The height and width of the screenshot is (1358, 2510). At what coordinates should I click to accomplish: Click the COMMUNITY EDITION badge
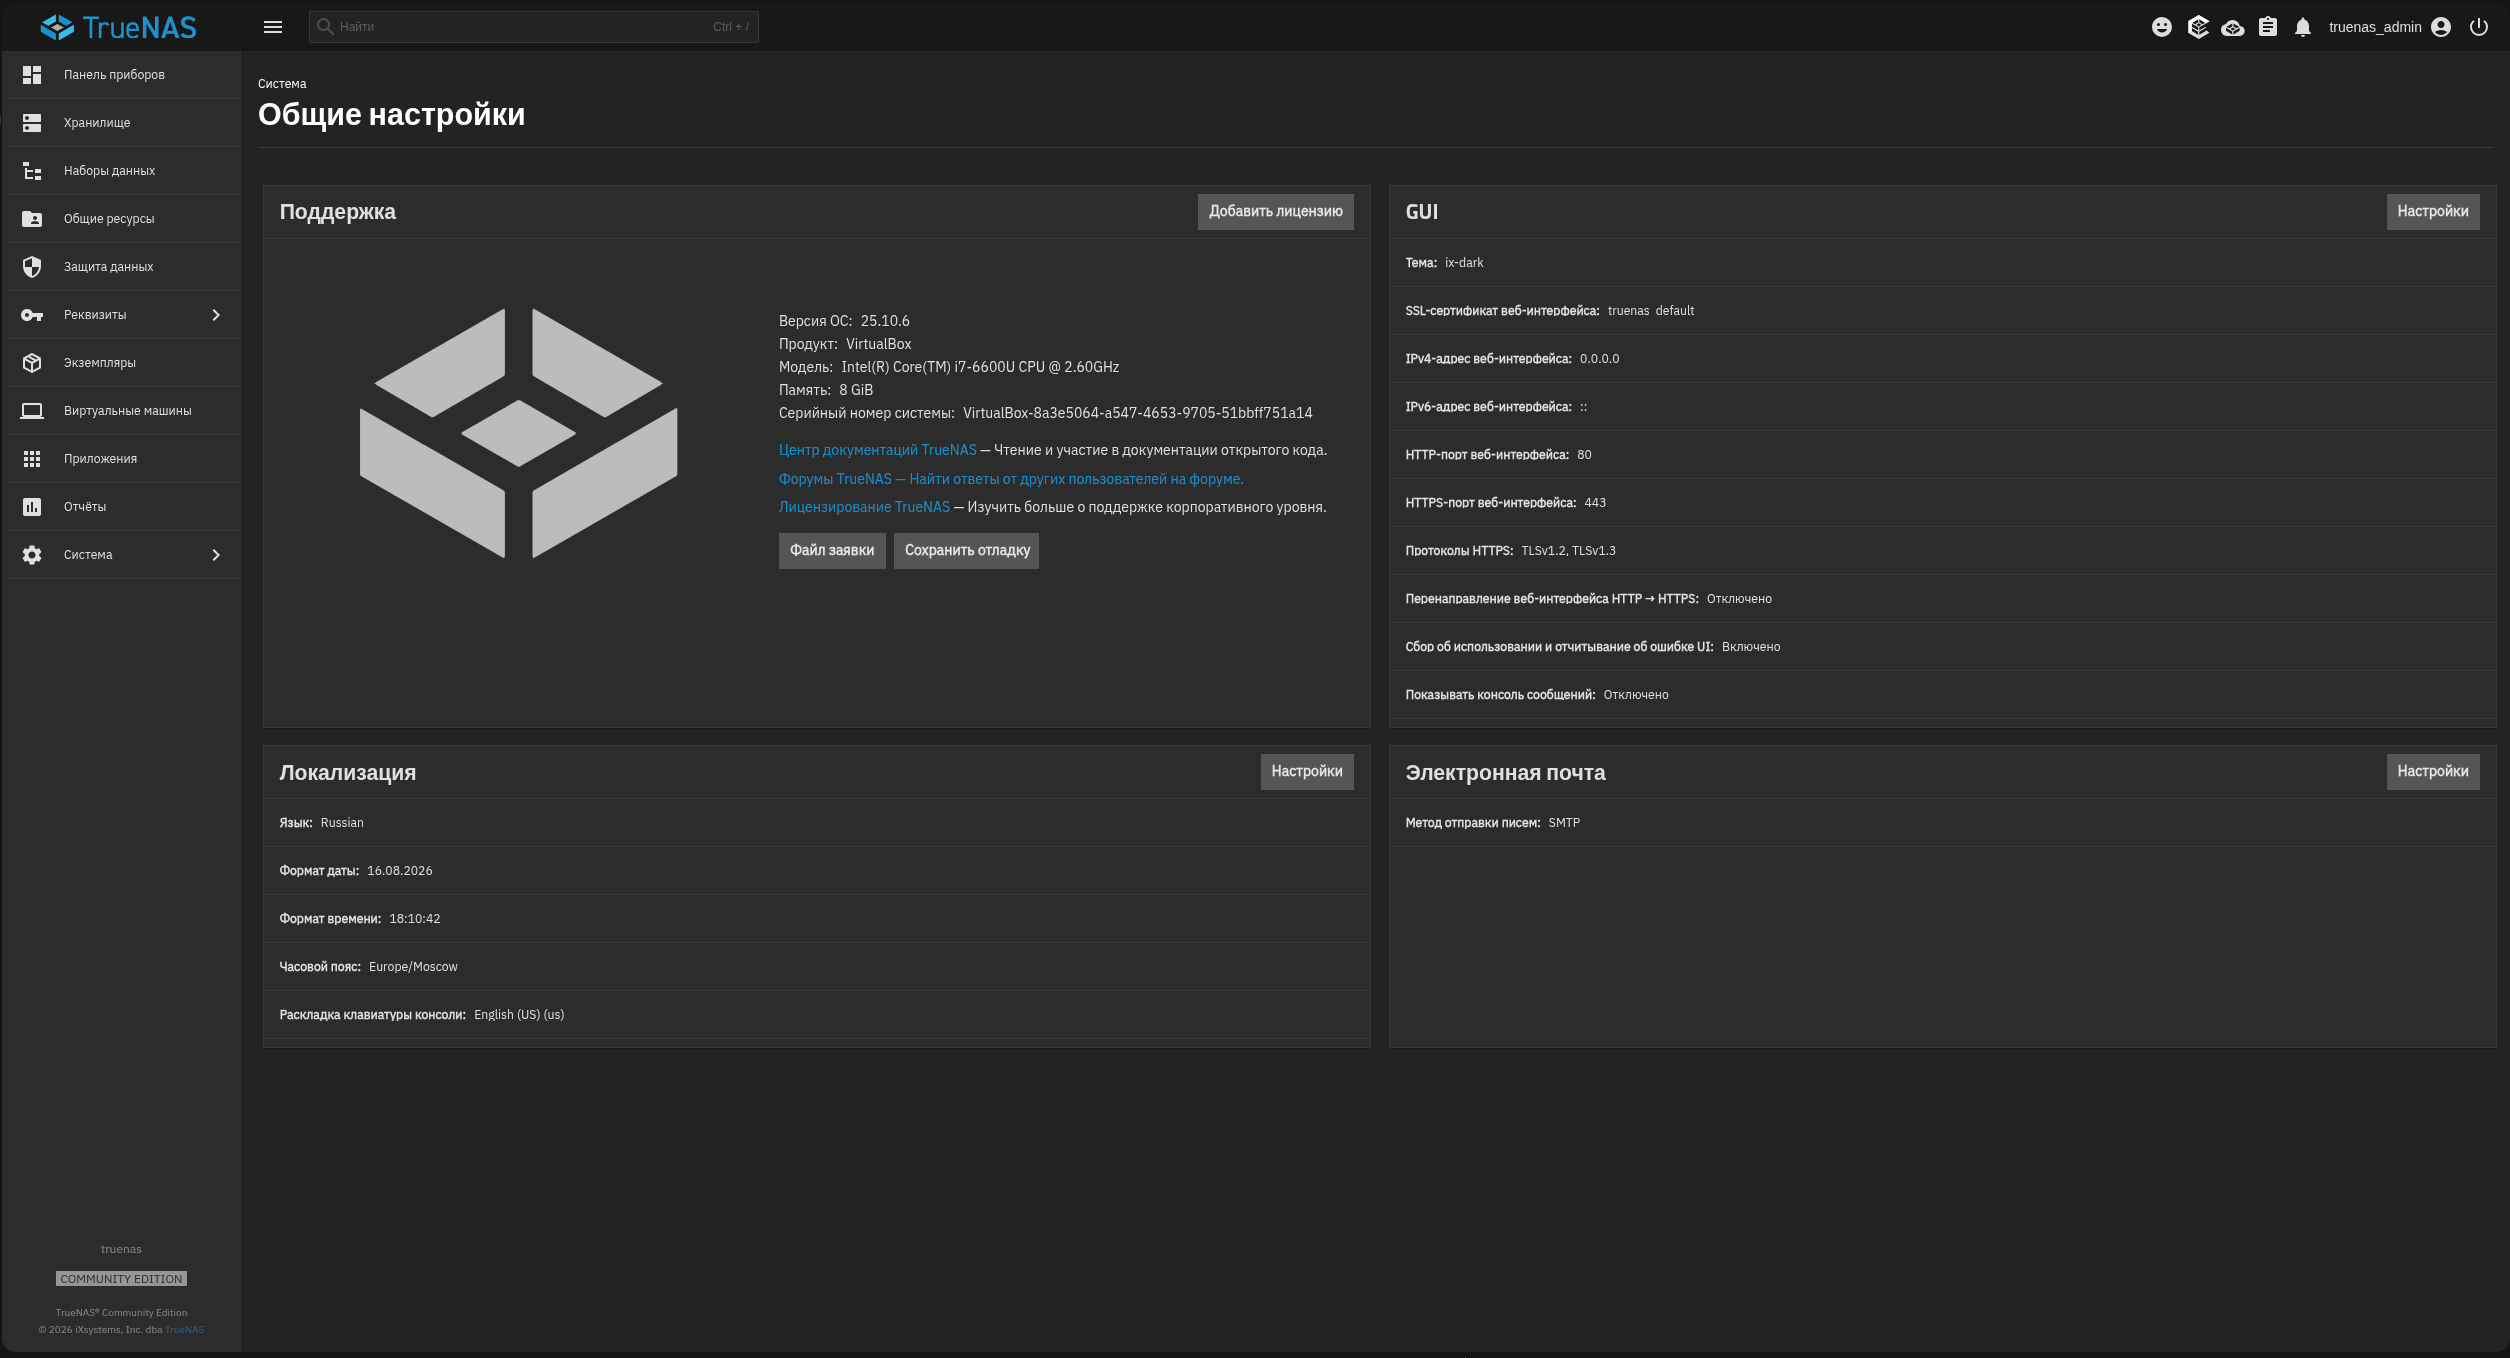tap(121, 1279)
